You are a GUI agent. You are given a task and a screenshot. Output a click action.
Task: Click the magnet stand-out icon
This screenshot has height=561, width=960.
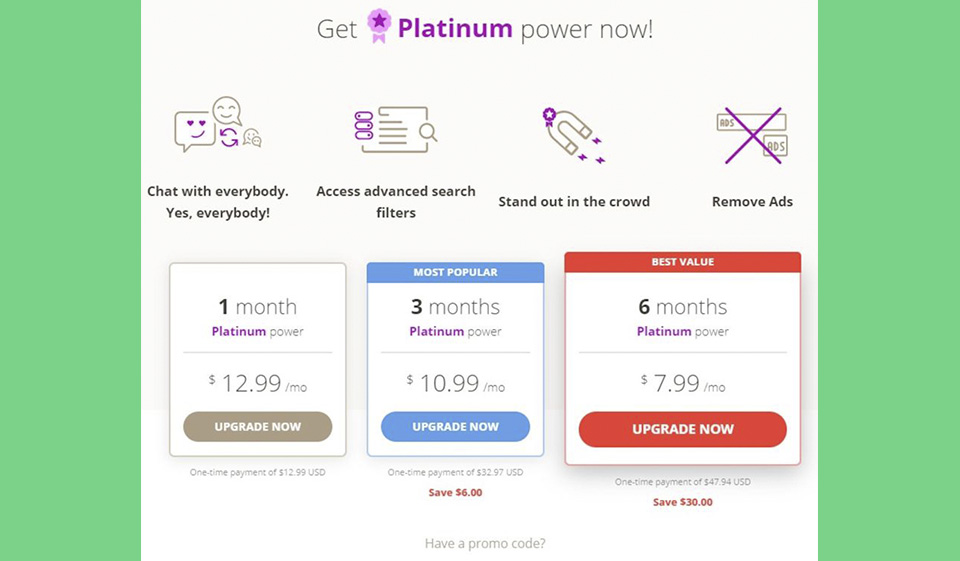(574, 135)
